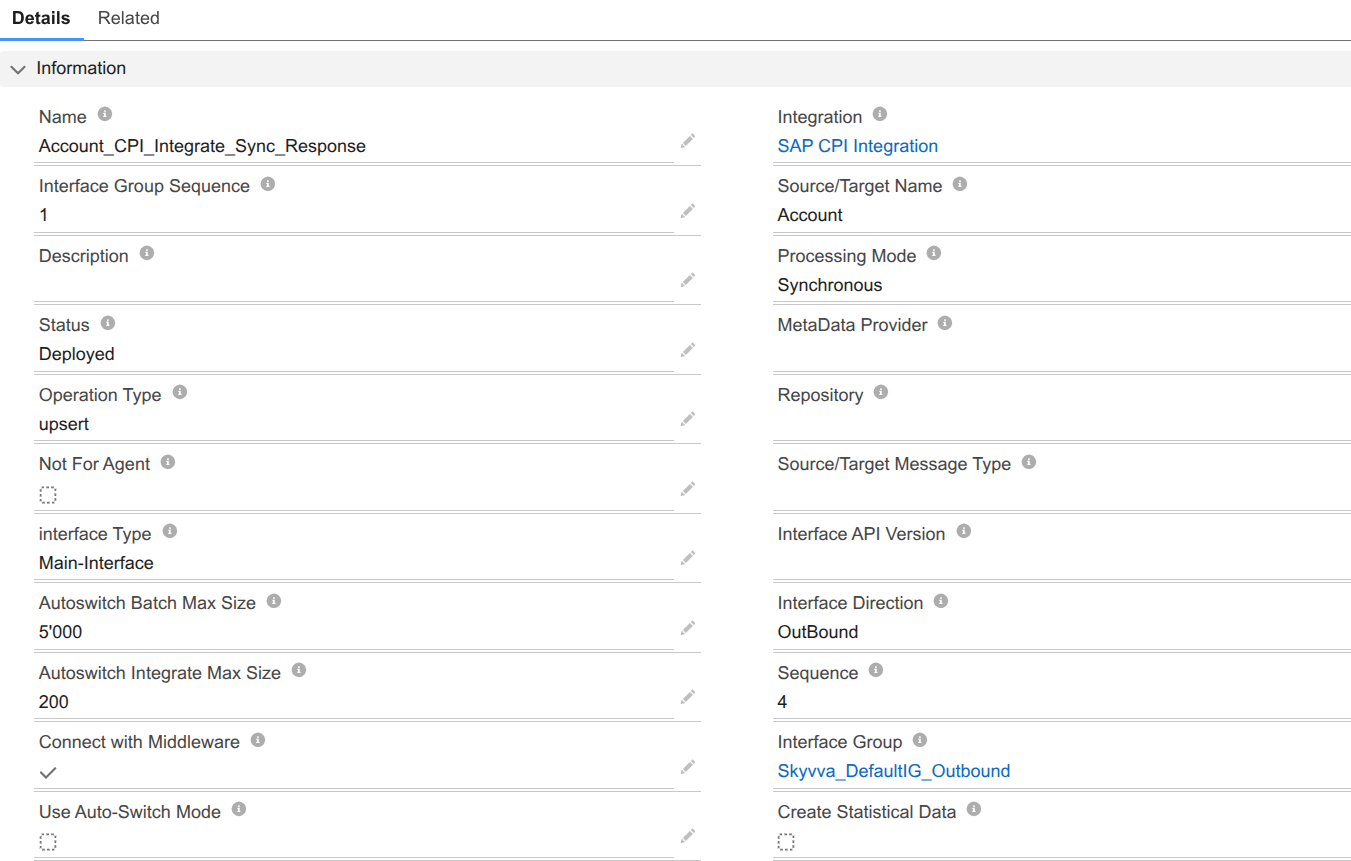Screen dimensions: 1351x861
Task: Open Skyvva_DefaultIG_Outbound interface group link
Action: coord(894,771)
